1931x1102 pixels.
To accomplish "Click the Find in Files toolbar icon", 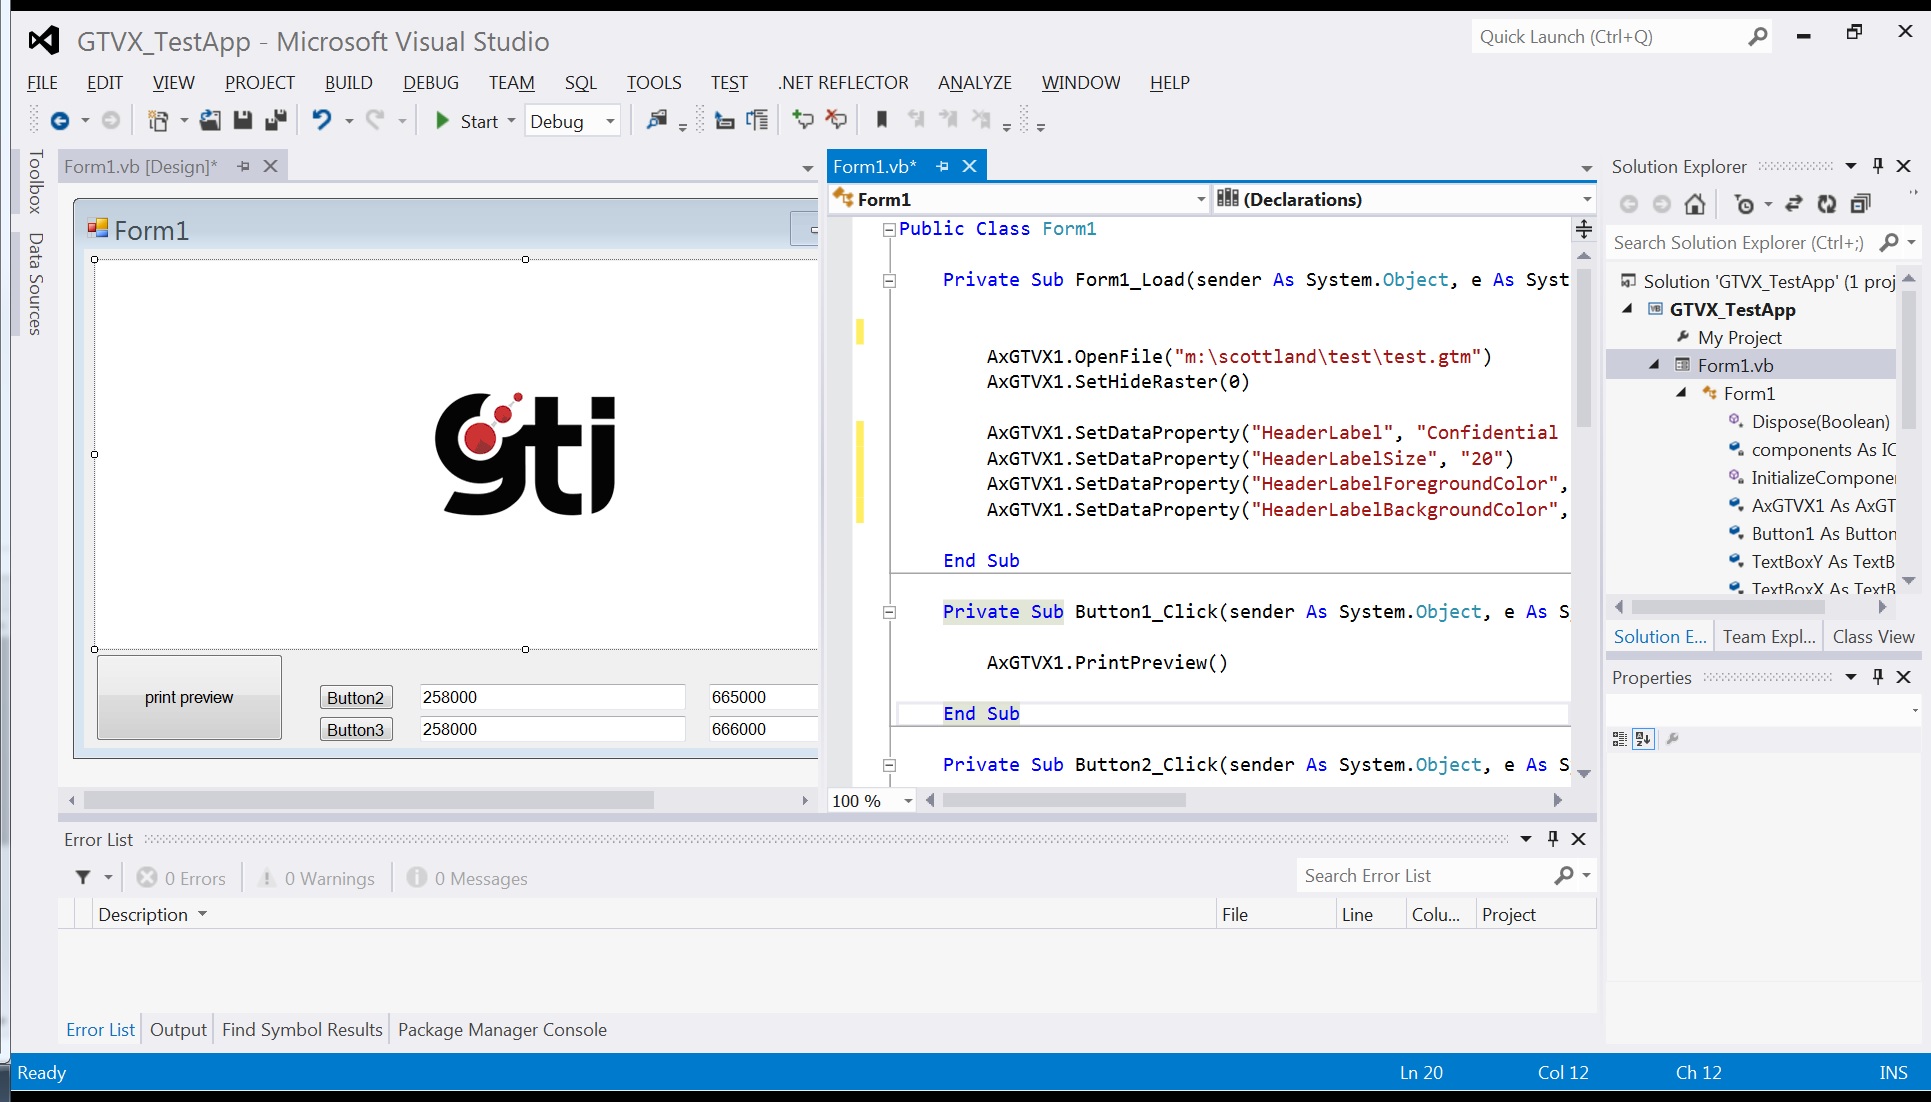I will click(657, 121).
